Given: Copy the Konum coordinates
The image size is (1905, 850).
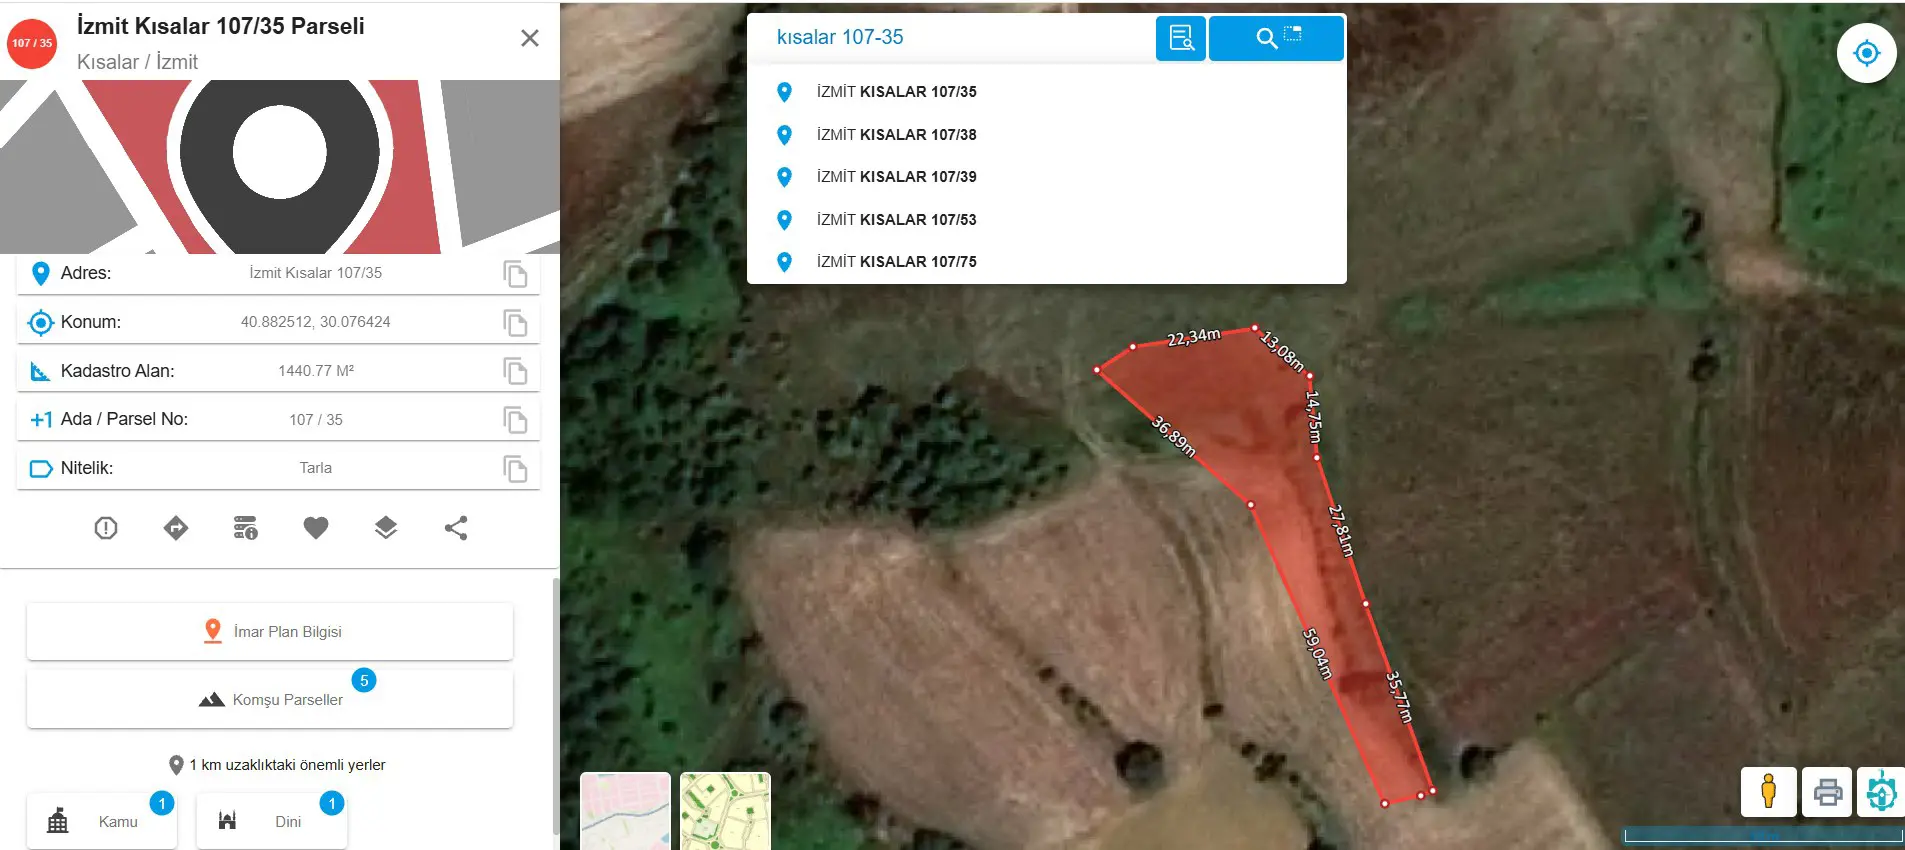Looking at the screenshot, I should click(x=515, y=323).
